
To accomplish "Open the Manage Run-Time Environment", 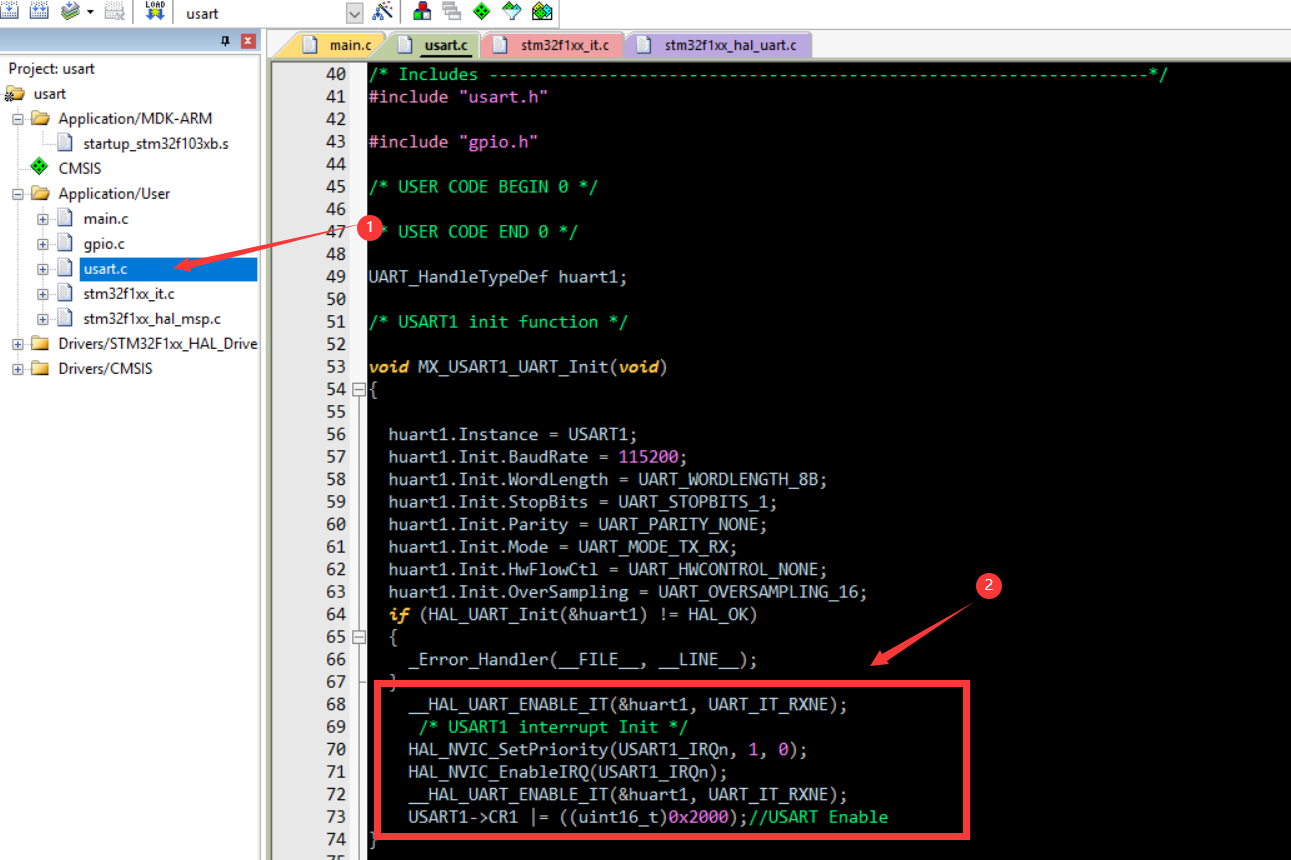I will coord(480,11).
